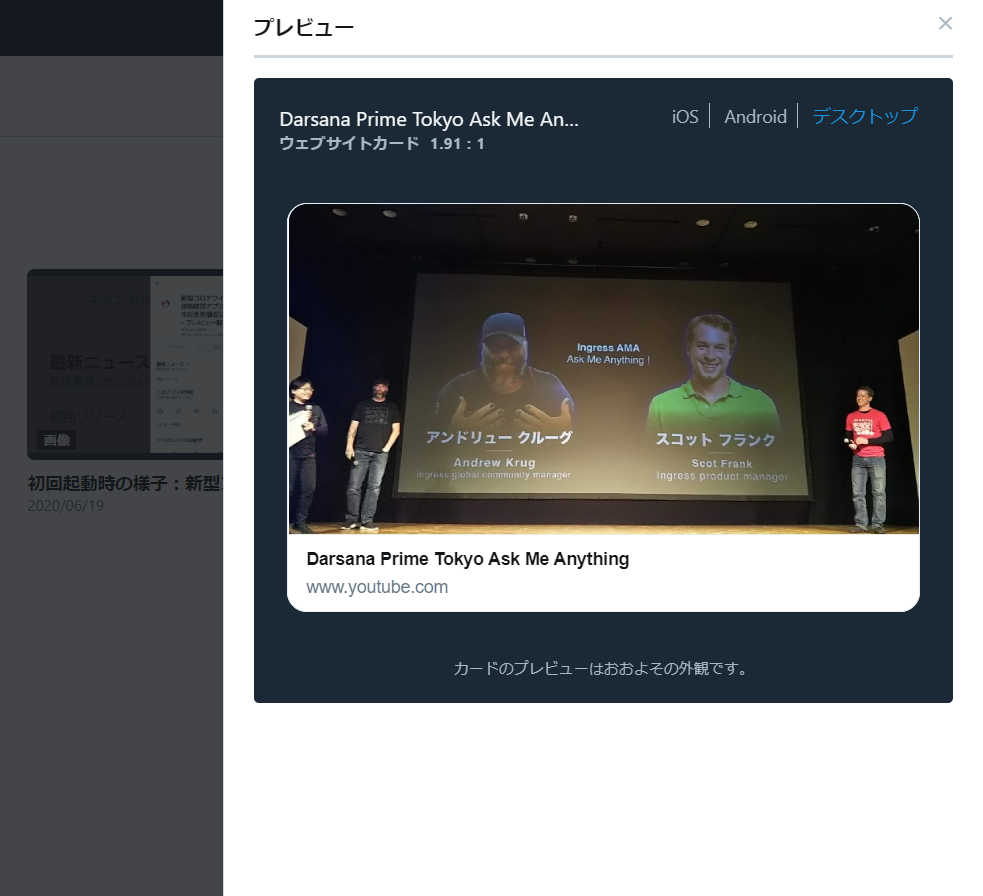Image resolution: width=983 pixels, height=896 pixels.
Task: Click the プレビュー panel heading
Action: point(303,28)
